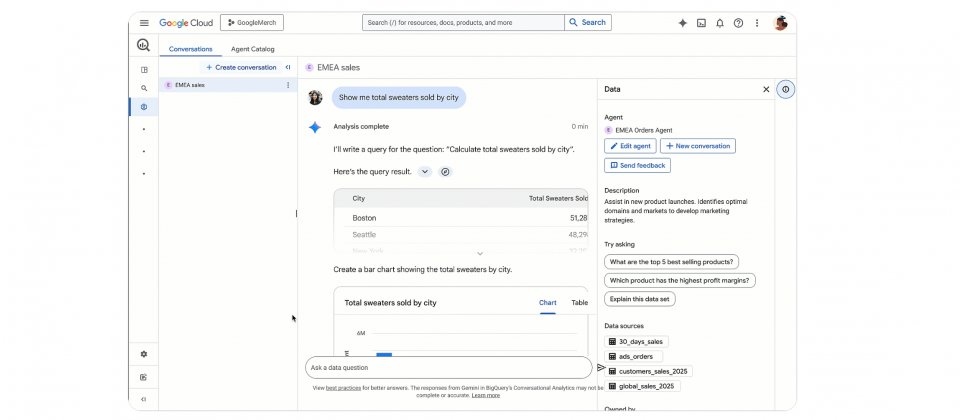The height and width of the screenshot is (420, 960).
Task: Open the main navigation hamburger menu
Action: click(x=144, y=22)
